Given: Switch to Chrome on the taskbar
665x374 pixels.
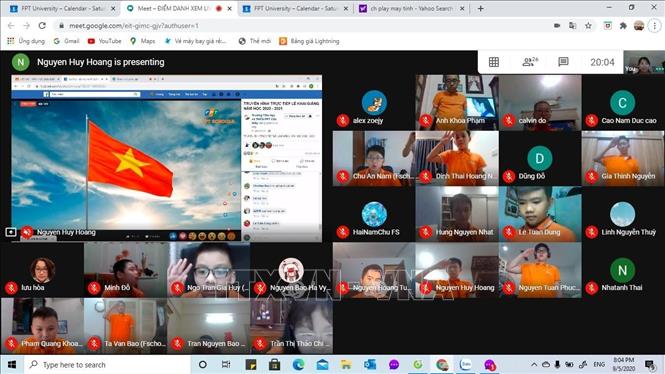Looking at the screenshot, I should 442,365.
